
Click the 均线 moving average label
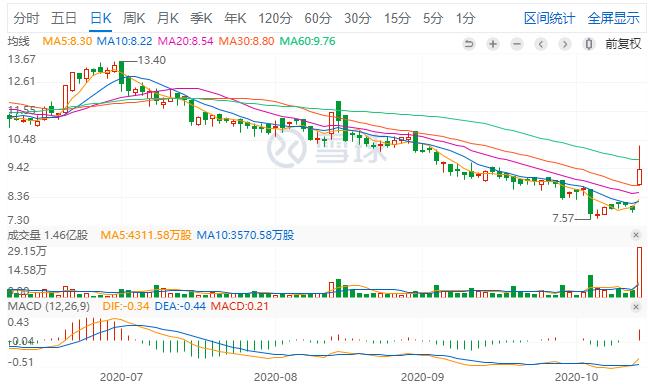[x=19, y=41]
